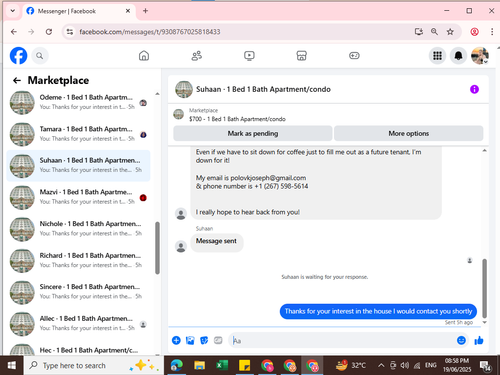Screen dimensions: 500x375
Task: Open the Odeme conversation
Action: coord(78,102)
